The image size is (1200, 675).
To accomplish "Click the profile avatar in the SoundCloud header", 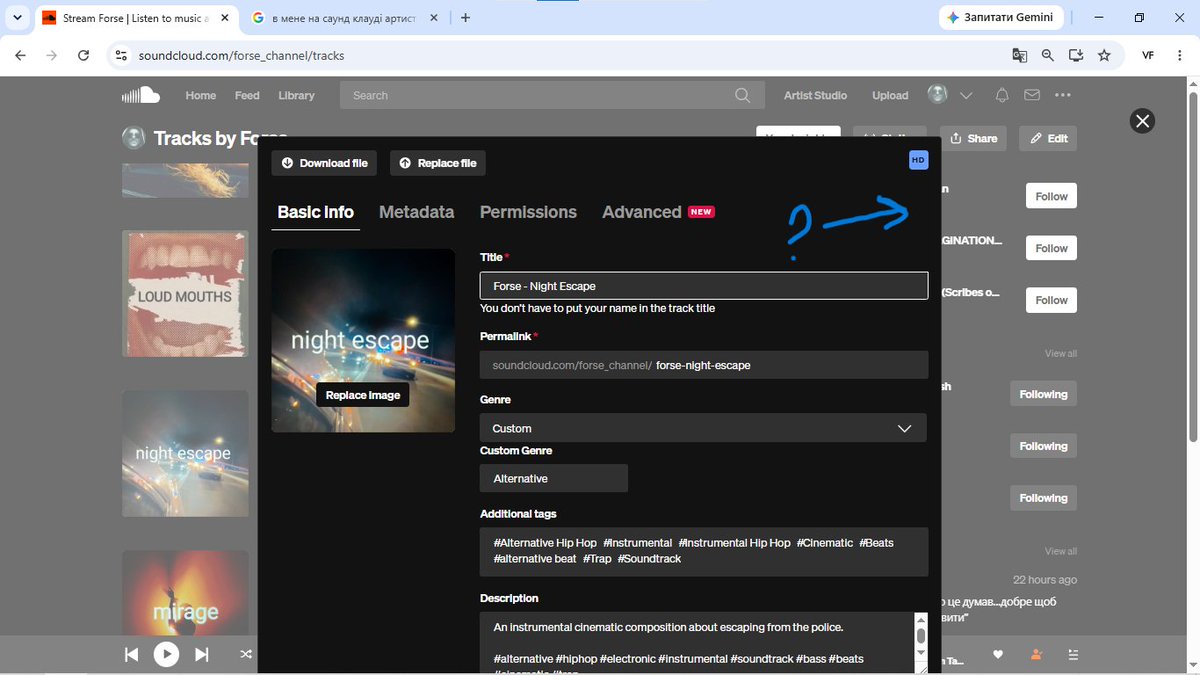I will pyautogui.click(x=937, y=95).
